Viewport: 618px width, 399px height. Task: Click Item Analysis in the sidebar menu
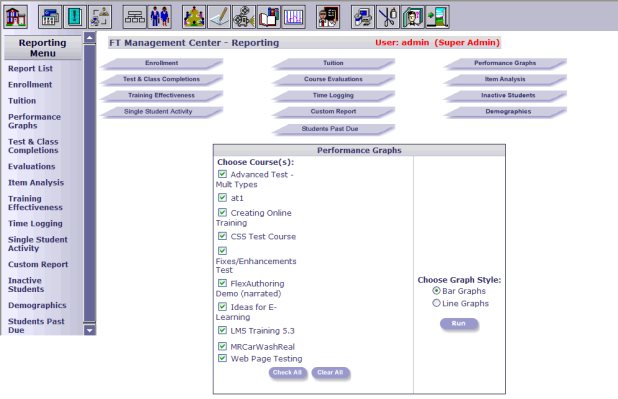[x=36, y=183]
